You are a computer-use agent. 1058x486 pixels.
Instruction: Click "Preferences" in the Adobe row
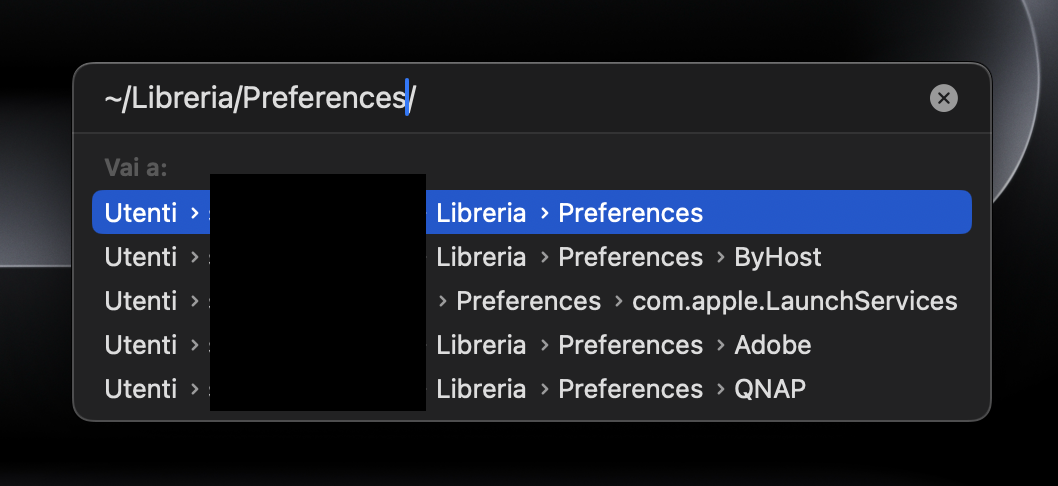(x=630, y=345)
